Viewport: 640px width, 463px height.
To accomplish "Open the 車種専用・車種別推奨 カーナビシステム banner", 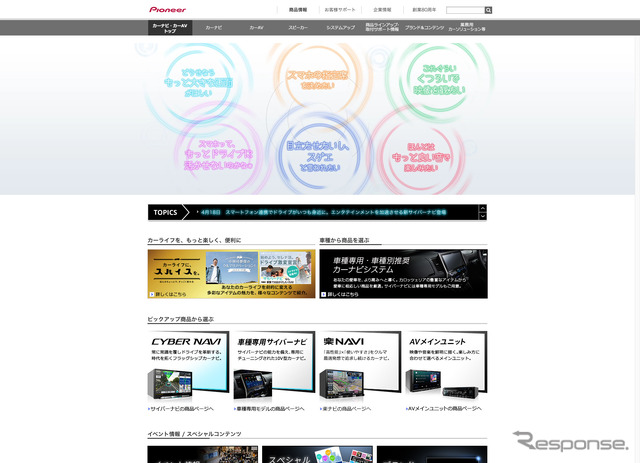I will (403, 274).
